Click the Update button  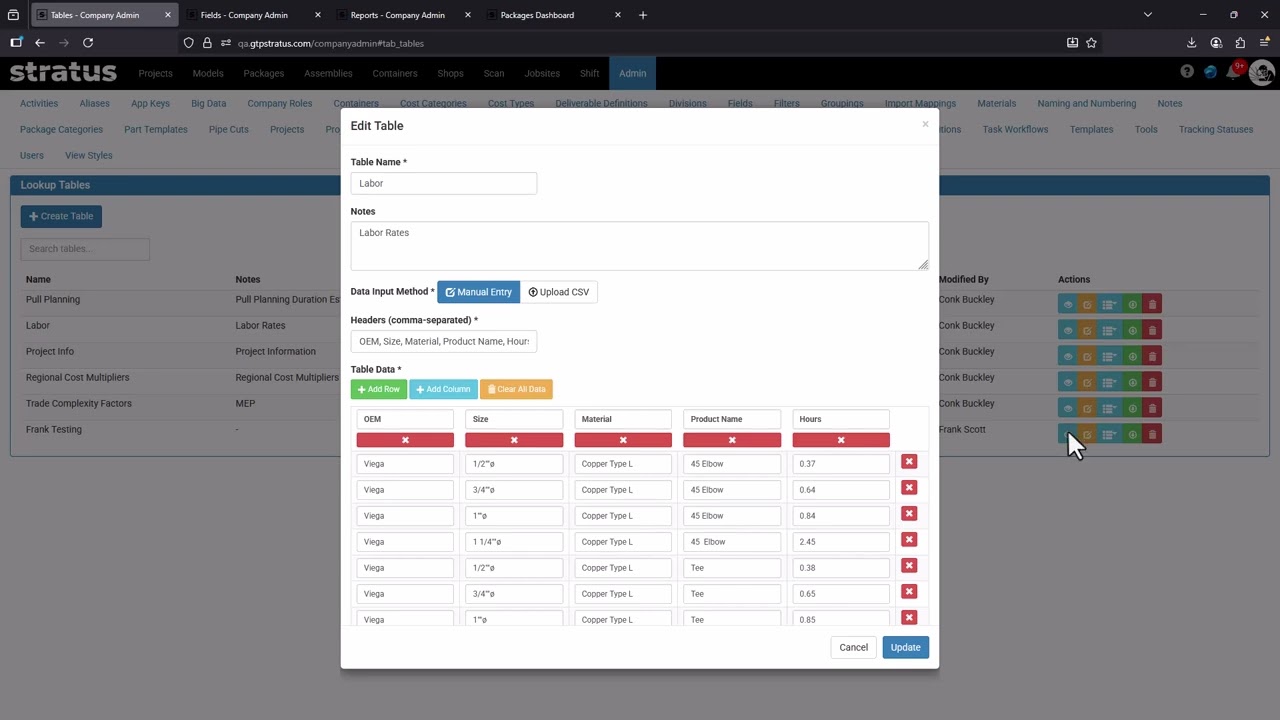[x=905, y=647]
